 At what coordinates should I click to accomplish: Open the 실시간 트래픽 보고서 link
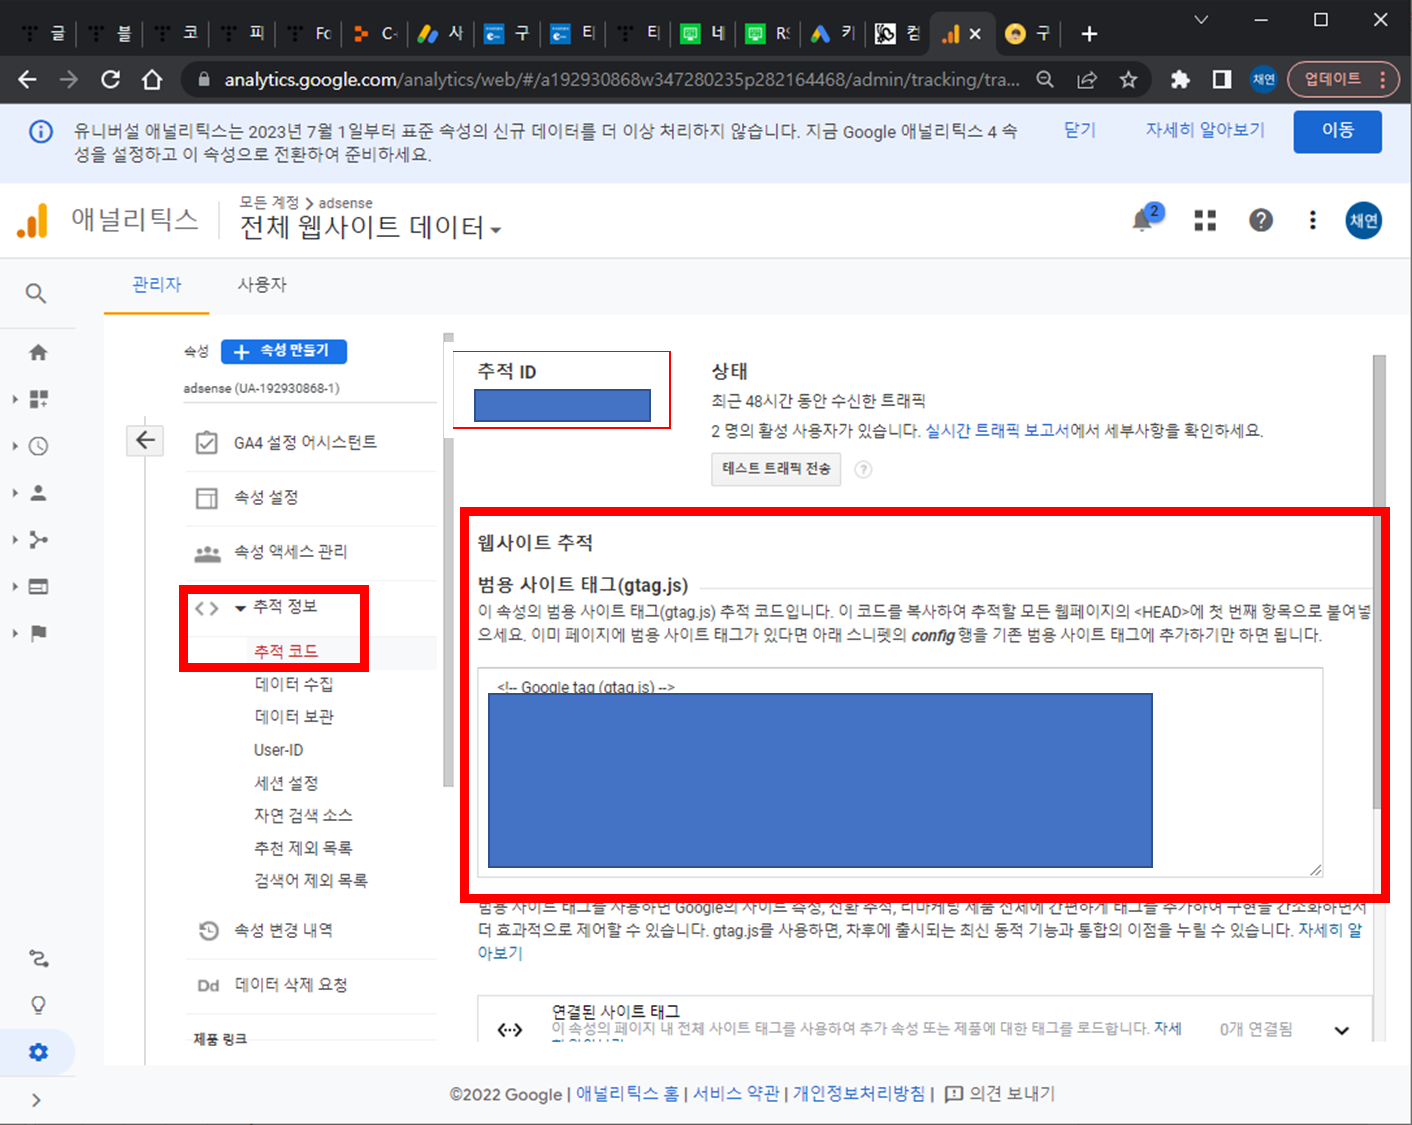point(997,431)
